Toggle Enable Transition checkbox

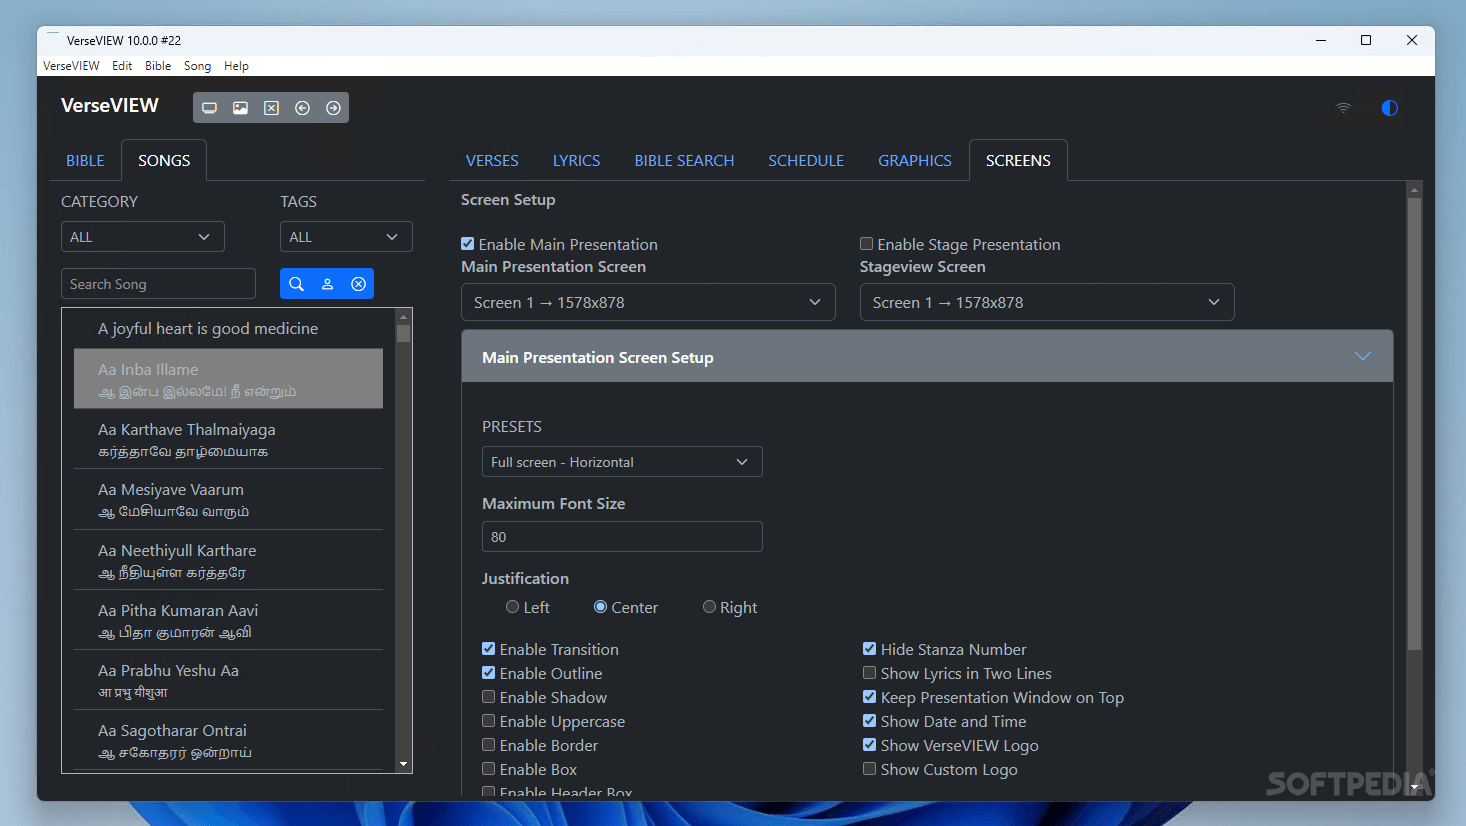tap(488, 649)
